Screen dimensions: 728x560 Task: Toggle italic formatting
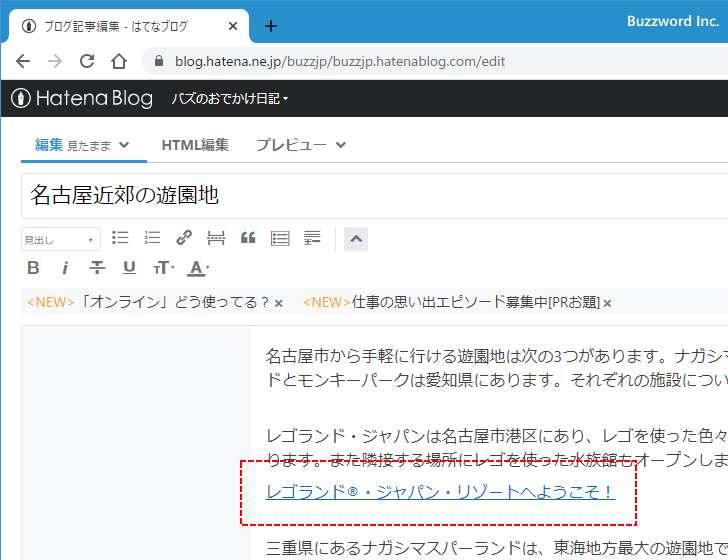click(x=65, y=268)
